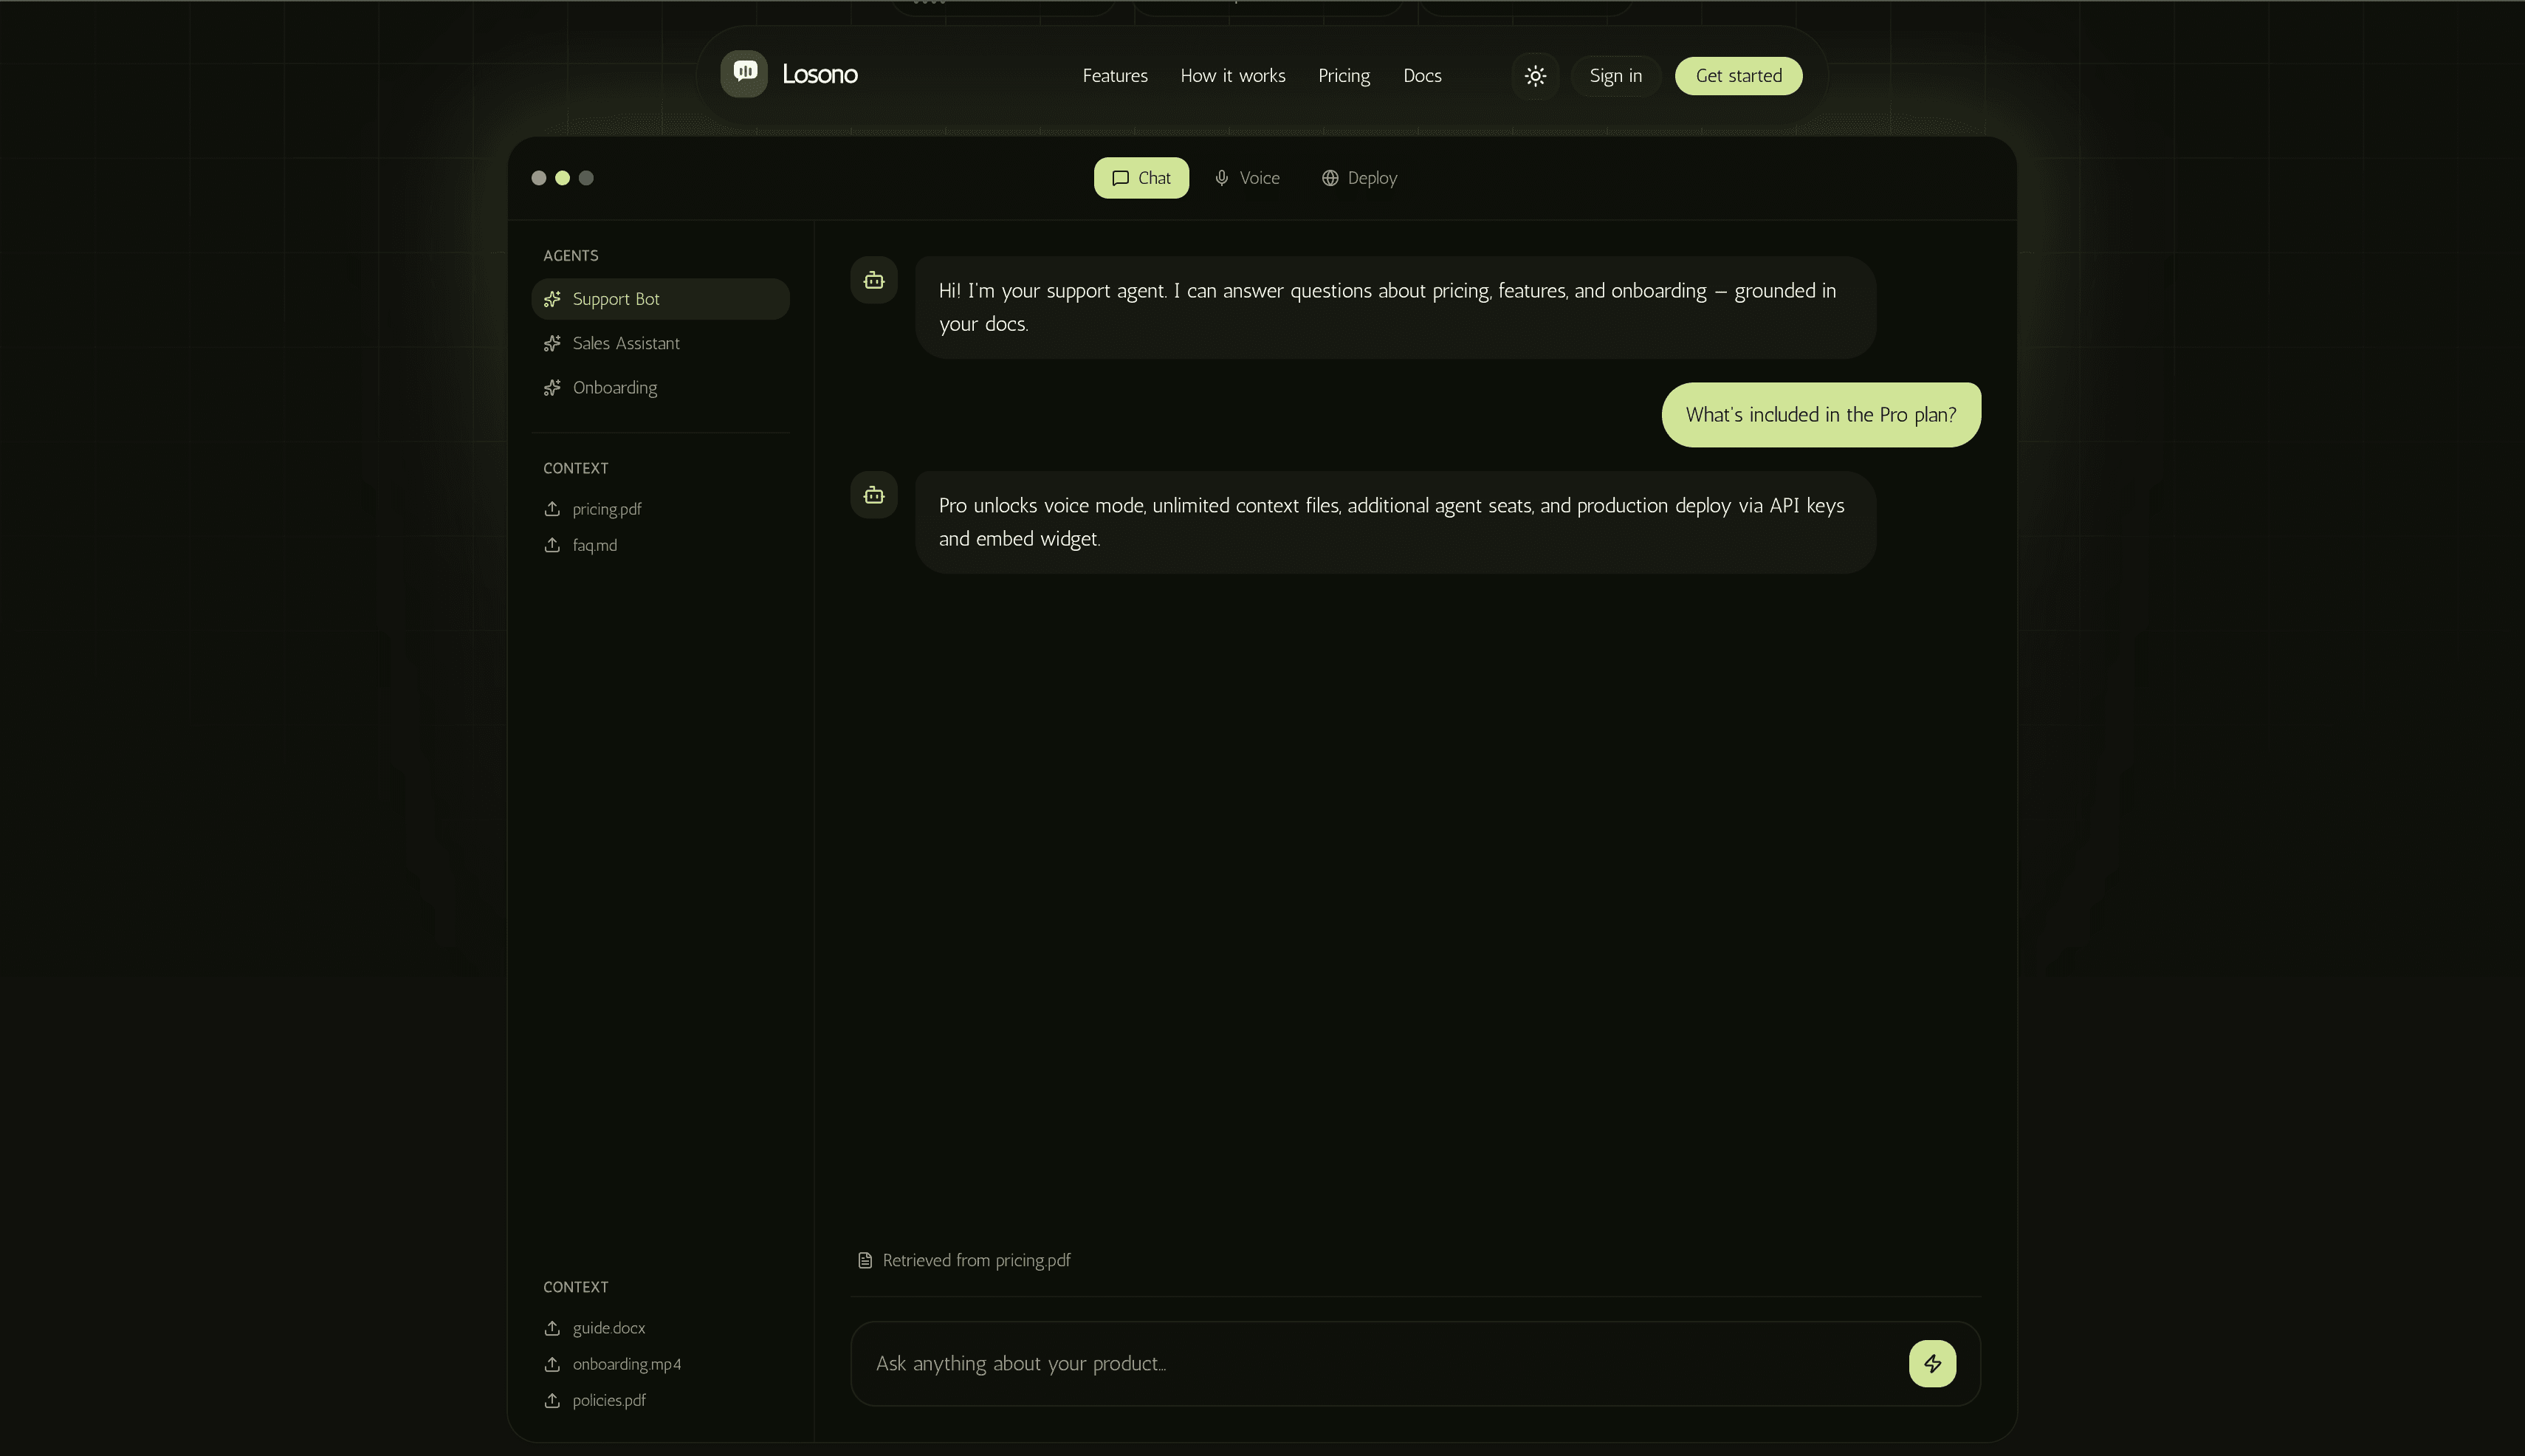Toggle the light/dark theme sun icon
The width and height of the screenshot is (2525, 1456).
tap(1535, 76)
